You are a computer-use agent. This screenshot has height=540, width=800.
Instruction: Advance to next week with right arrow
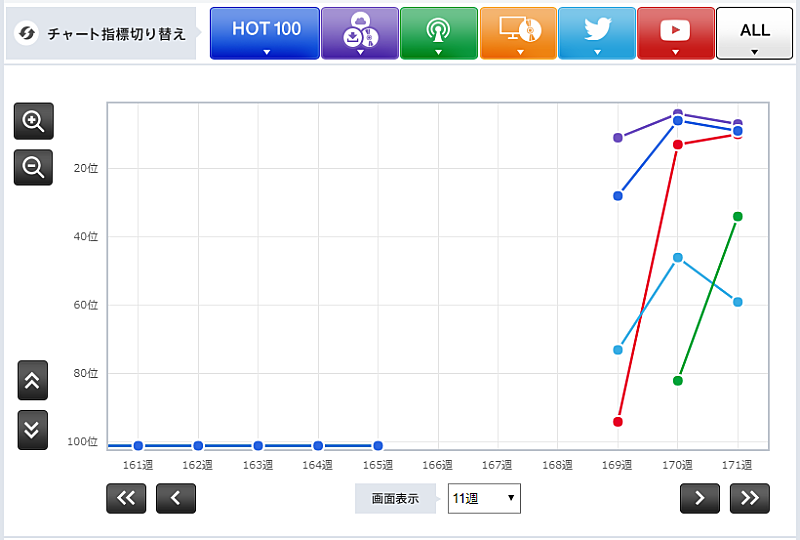(x=700, y=497)
